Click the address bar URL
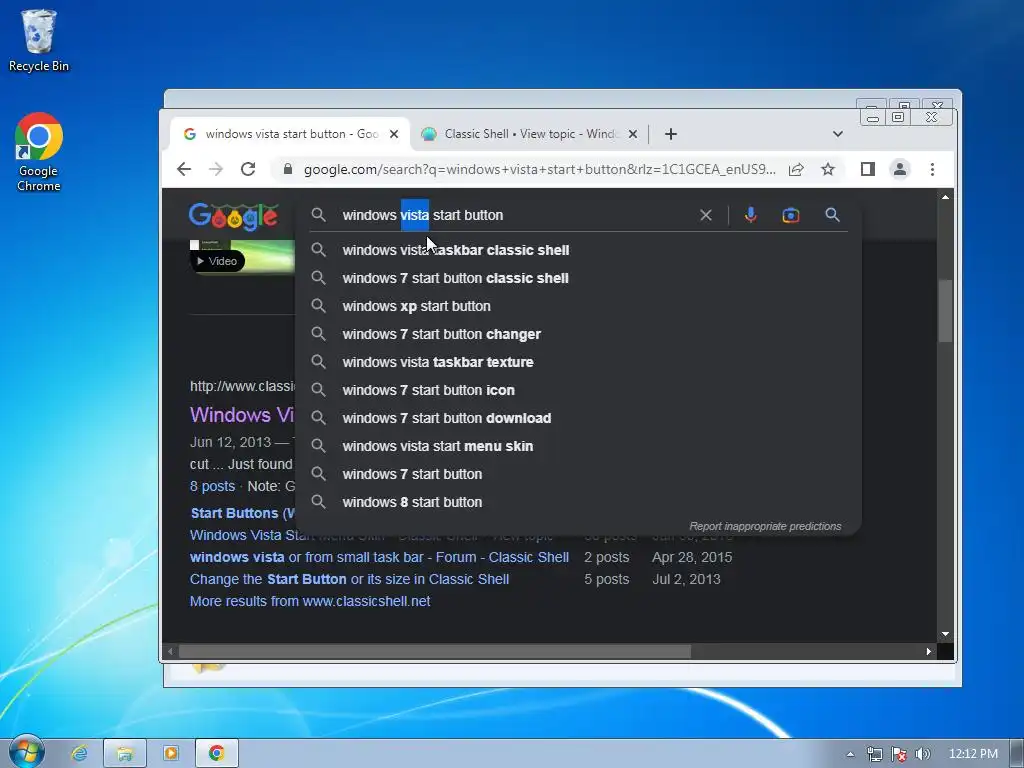 coord(539,169)
